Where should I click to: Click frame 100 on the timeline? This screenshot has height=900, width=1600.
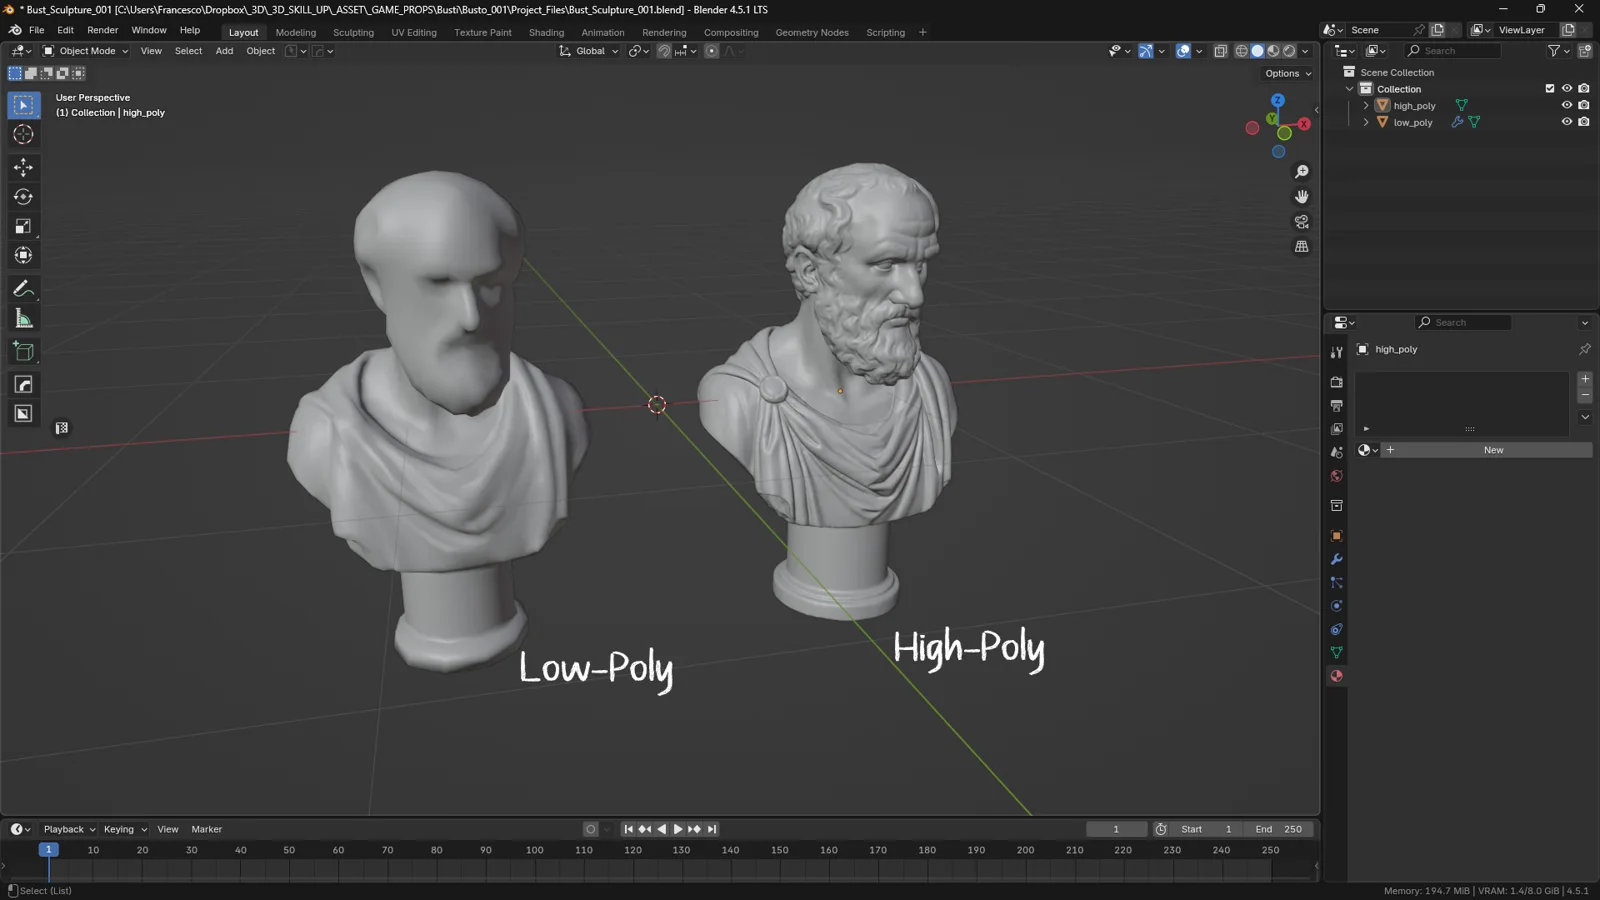(x=535, y=851)
